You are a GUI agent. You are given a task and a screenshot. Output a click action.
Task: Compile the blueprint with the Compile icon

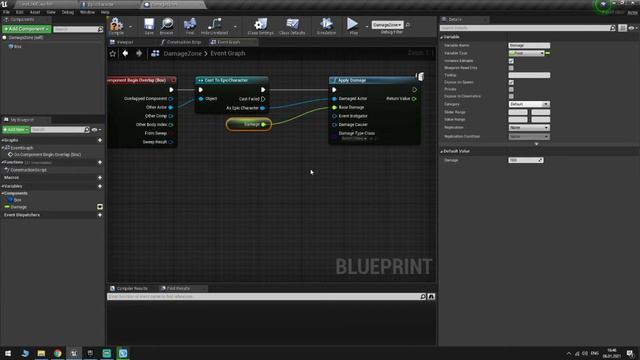point(116,25)
